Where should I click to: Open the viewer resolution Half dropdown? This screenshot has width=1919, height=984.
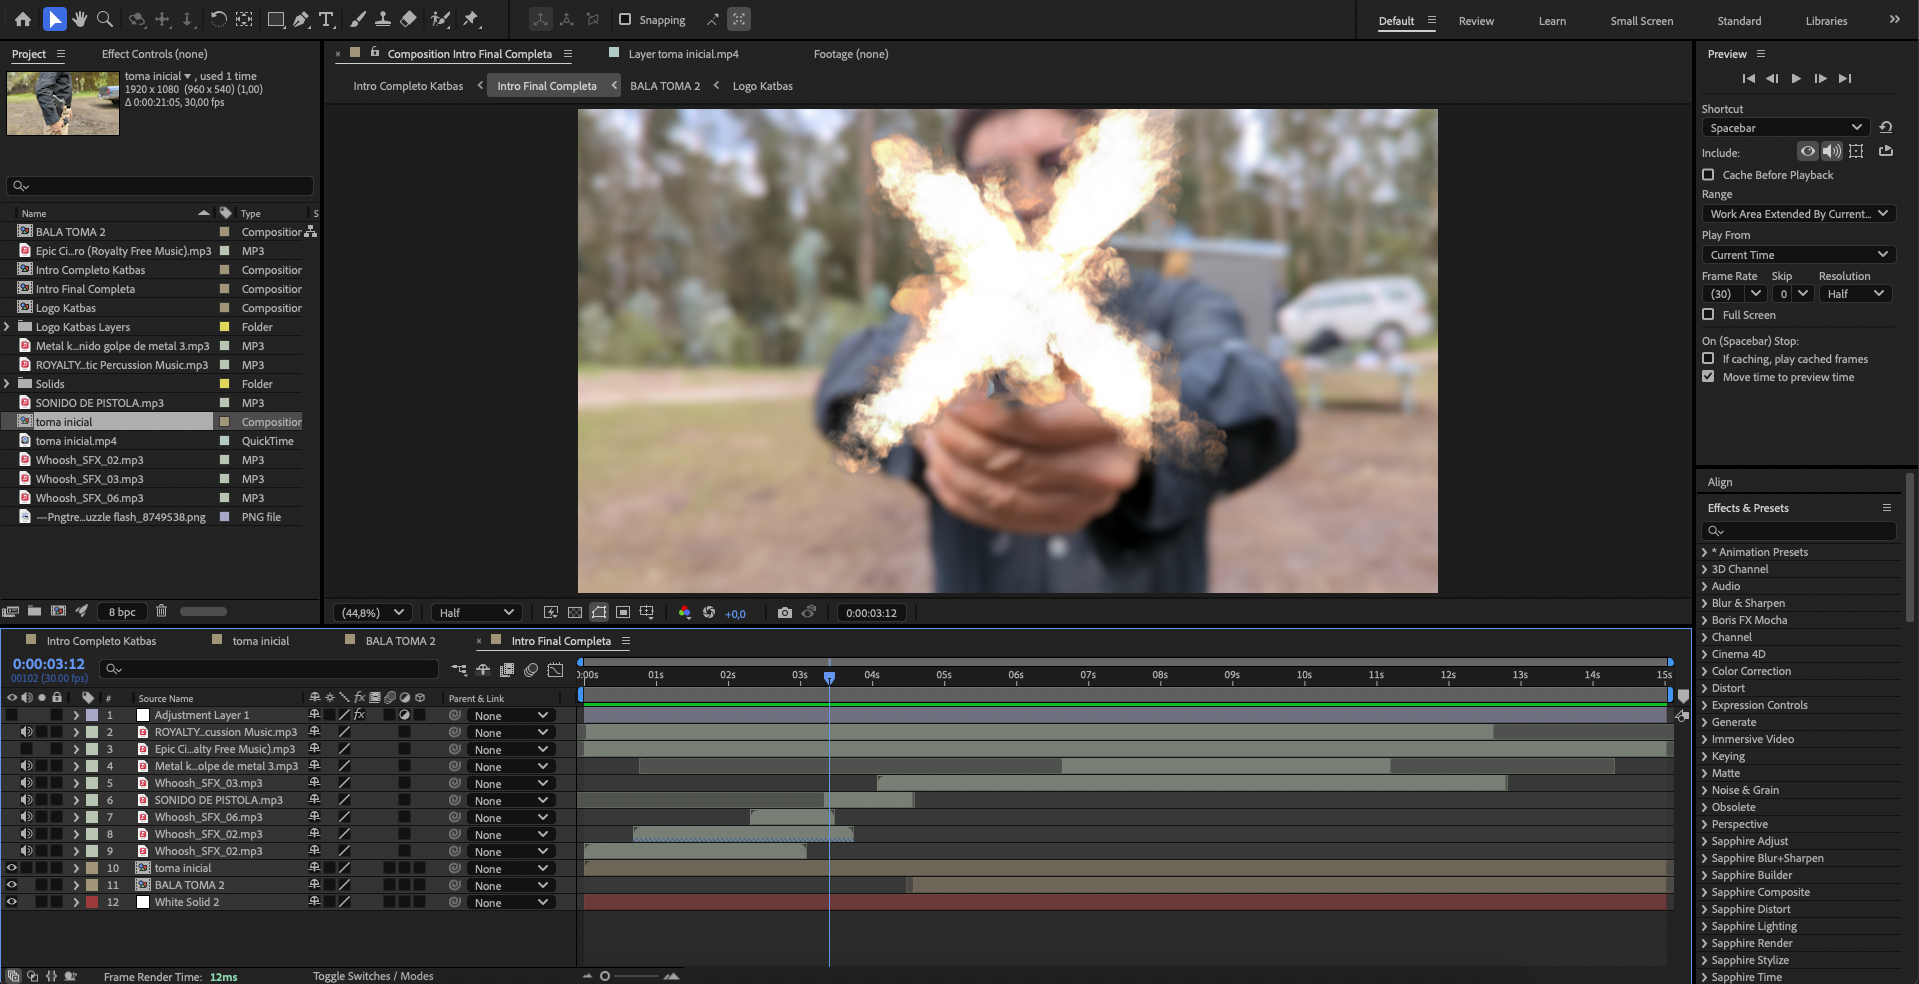tap(476, 612)
